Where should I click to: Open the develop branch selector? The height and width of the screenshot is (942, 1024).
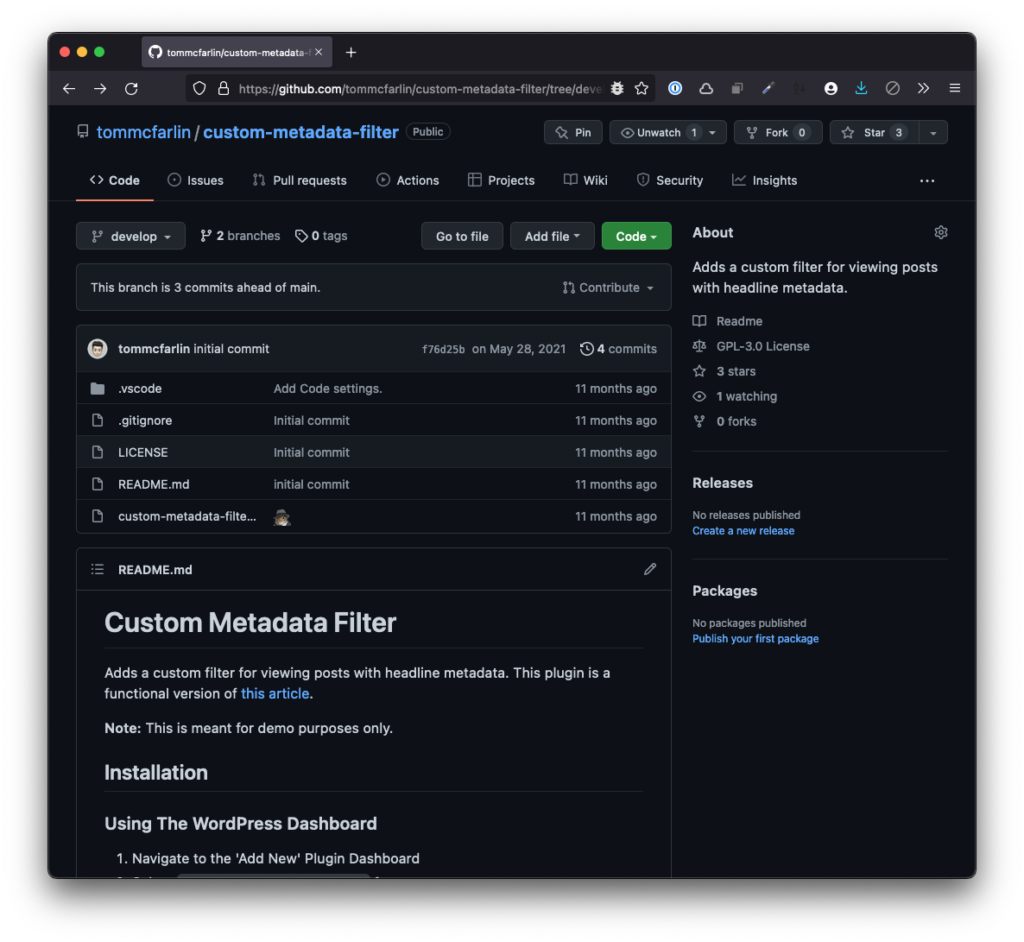131,236
